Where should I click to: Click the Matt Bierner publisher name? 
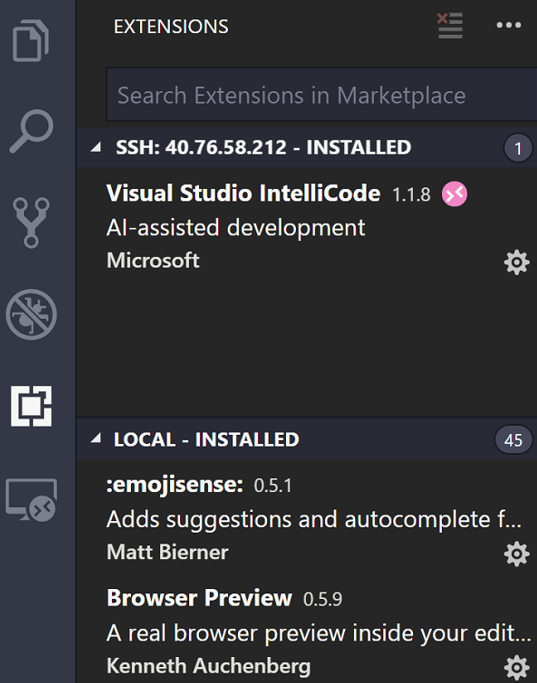[167, 552]
